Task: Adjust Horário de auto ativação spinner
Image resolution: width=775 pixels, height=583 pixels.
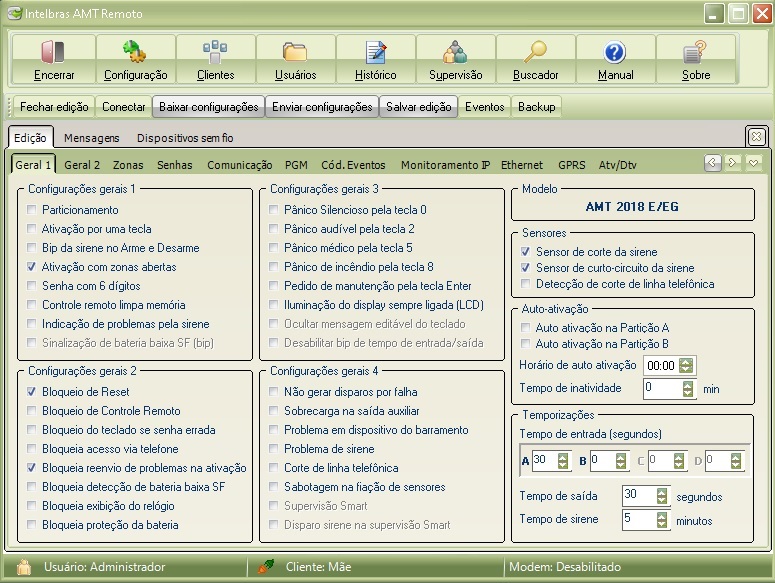Action: point(686,366)
